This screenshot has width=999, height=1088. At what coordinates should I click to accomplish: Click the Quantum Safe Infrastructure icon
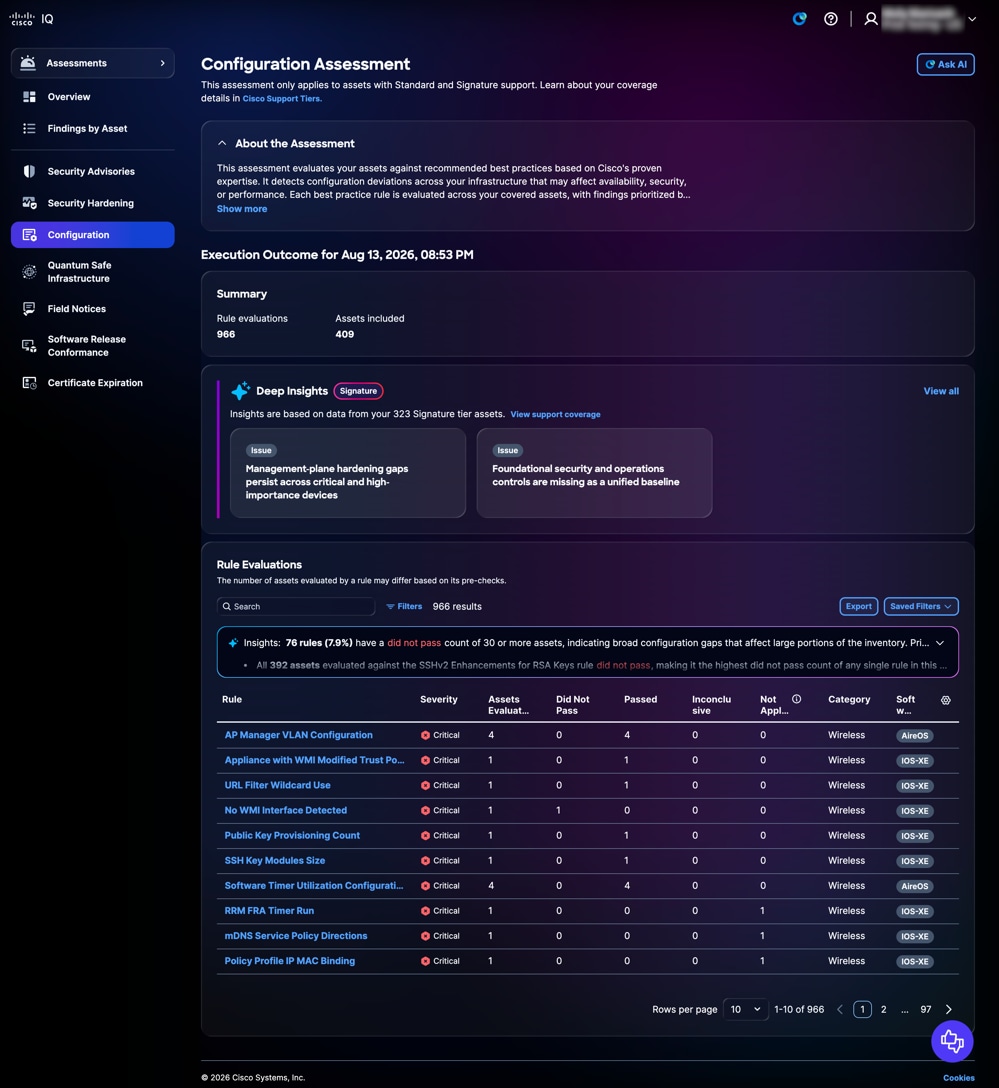(x=29, y=272)
